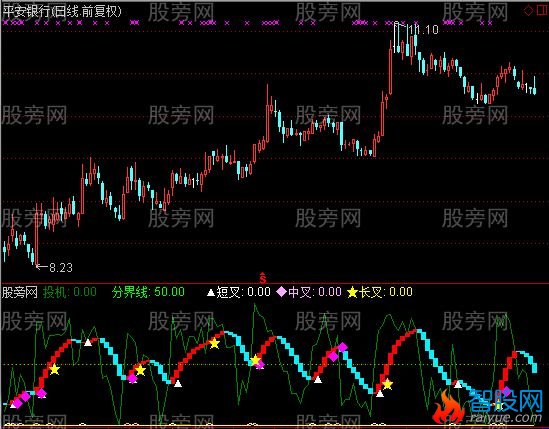Click the red split-pane square icon in the top-right corner
This screenshot has width=549, height=429.
tap(542, 11)
